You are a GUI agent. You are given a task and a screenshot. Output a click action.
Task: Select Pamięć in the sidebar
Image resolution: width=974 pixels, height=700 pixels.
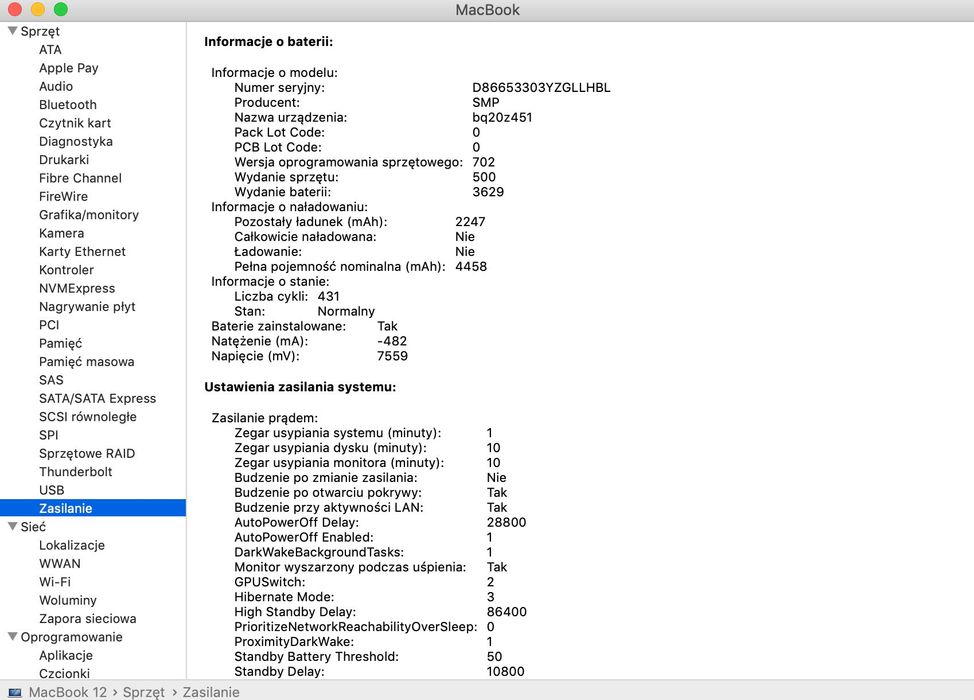60,343
